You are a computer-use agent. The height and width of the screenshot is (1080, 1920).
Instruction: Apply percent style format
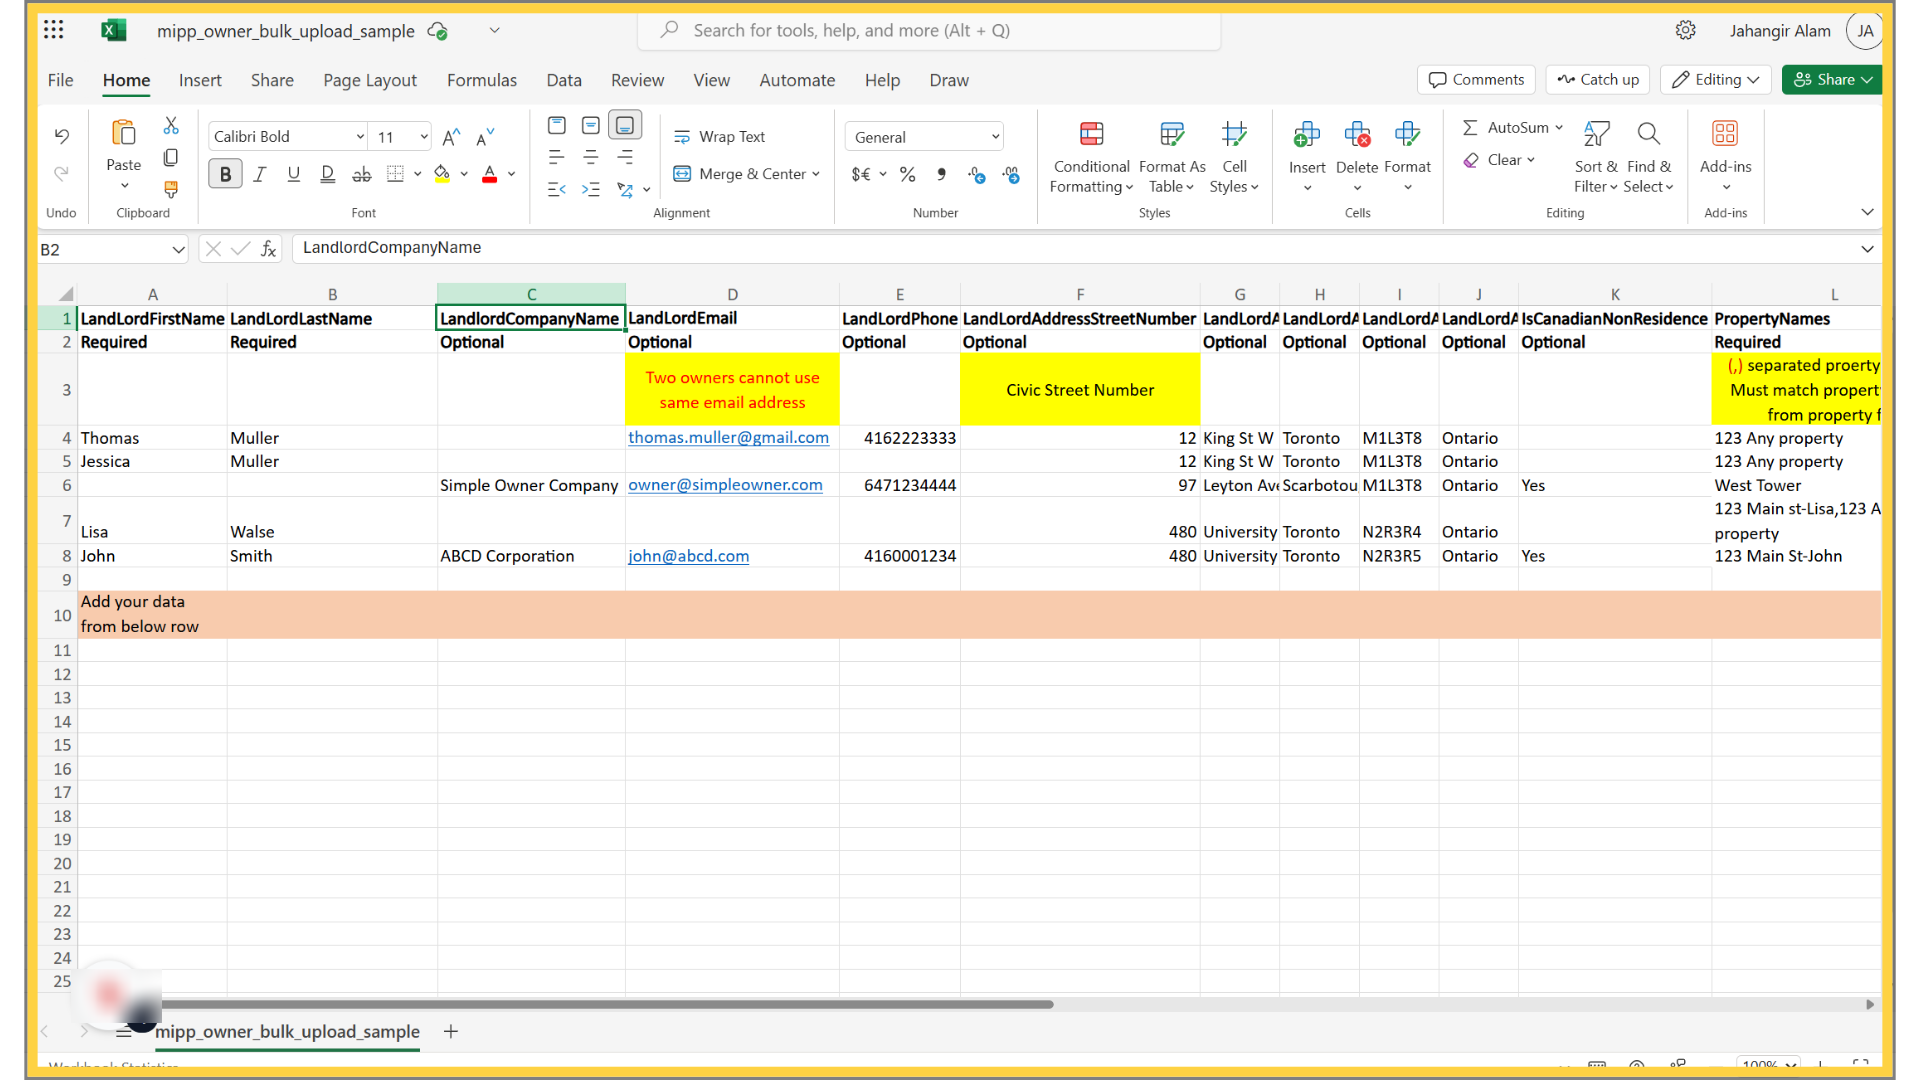pyautogui.click(x=908, y=175)
